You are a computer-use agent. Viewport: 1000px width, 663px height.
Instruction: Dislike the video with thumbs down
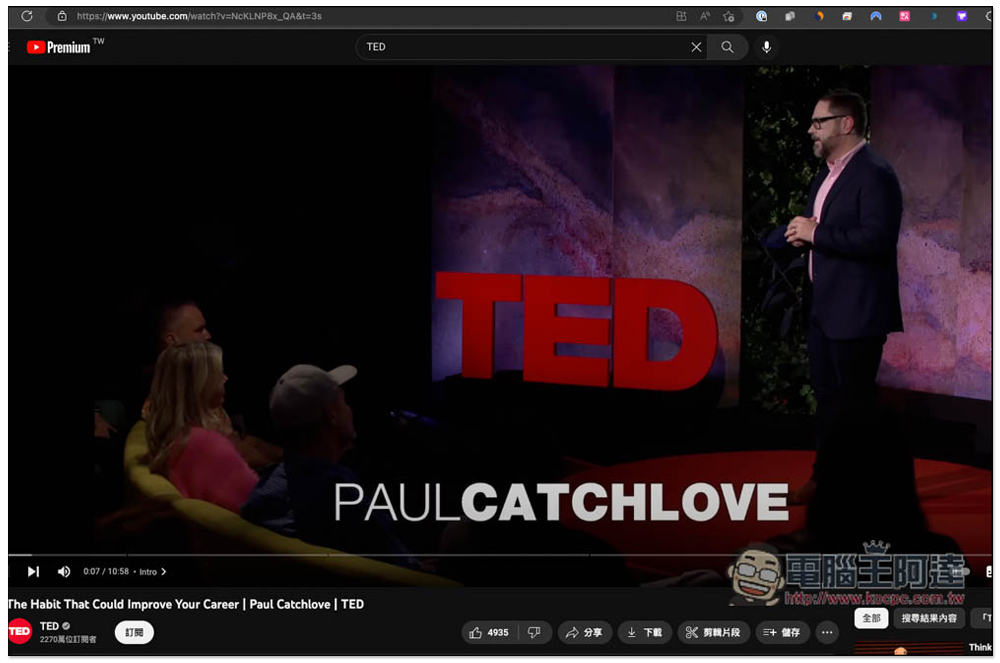534,632
